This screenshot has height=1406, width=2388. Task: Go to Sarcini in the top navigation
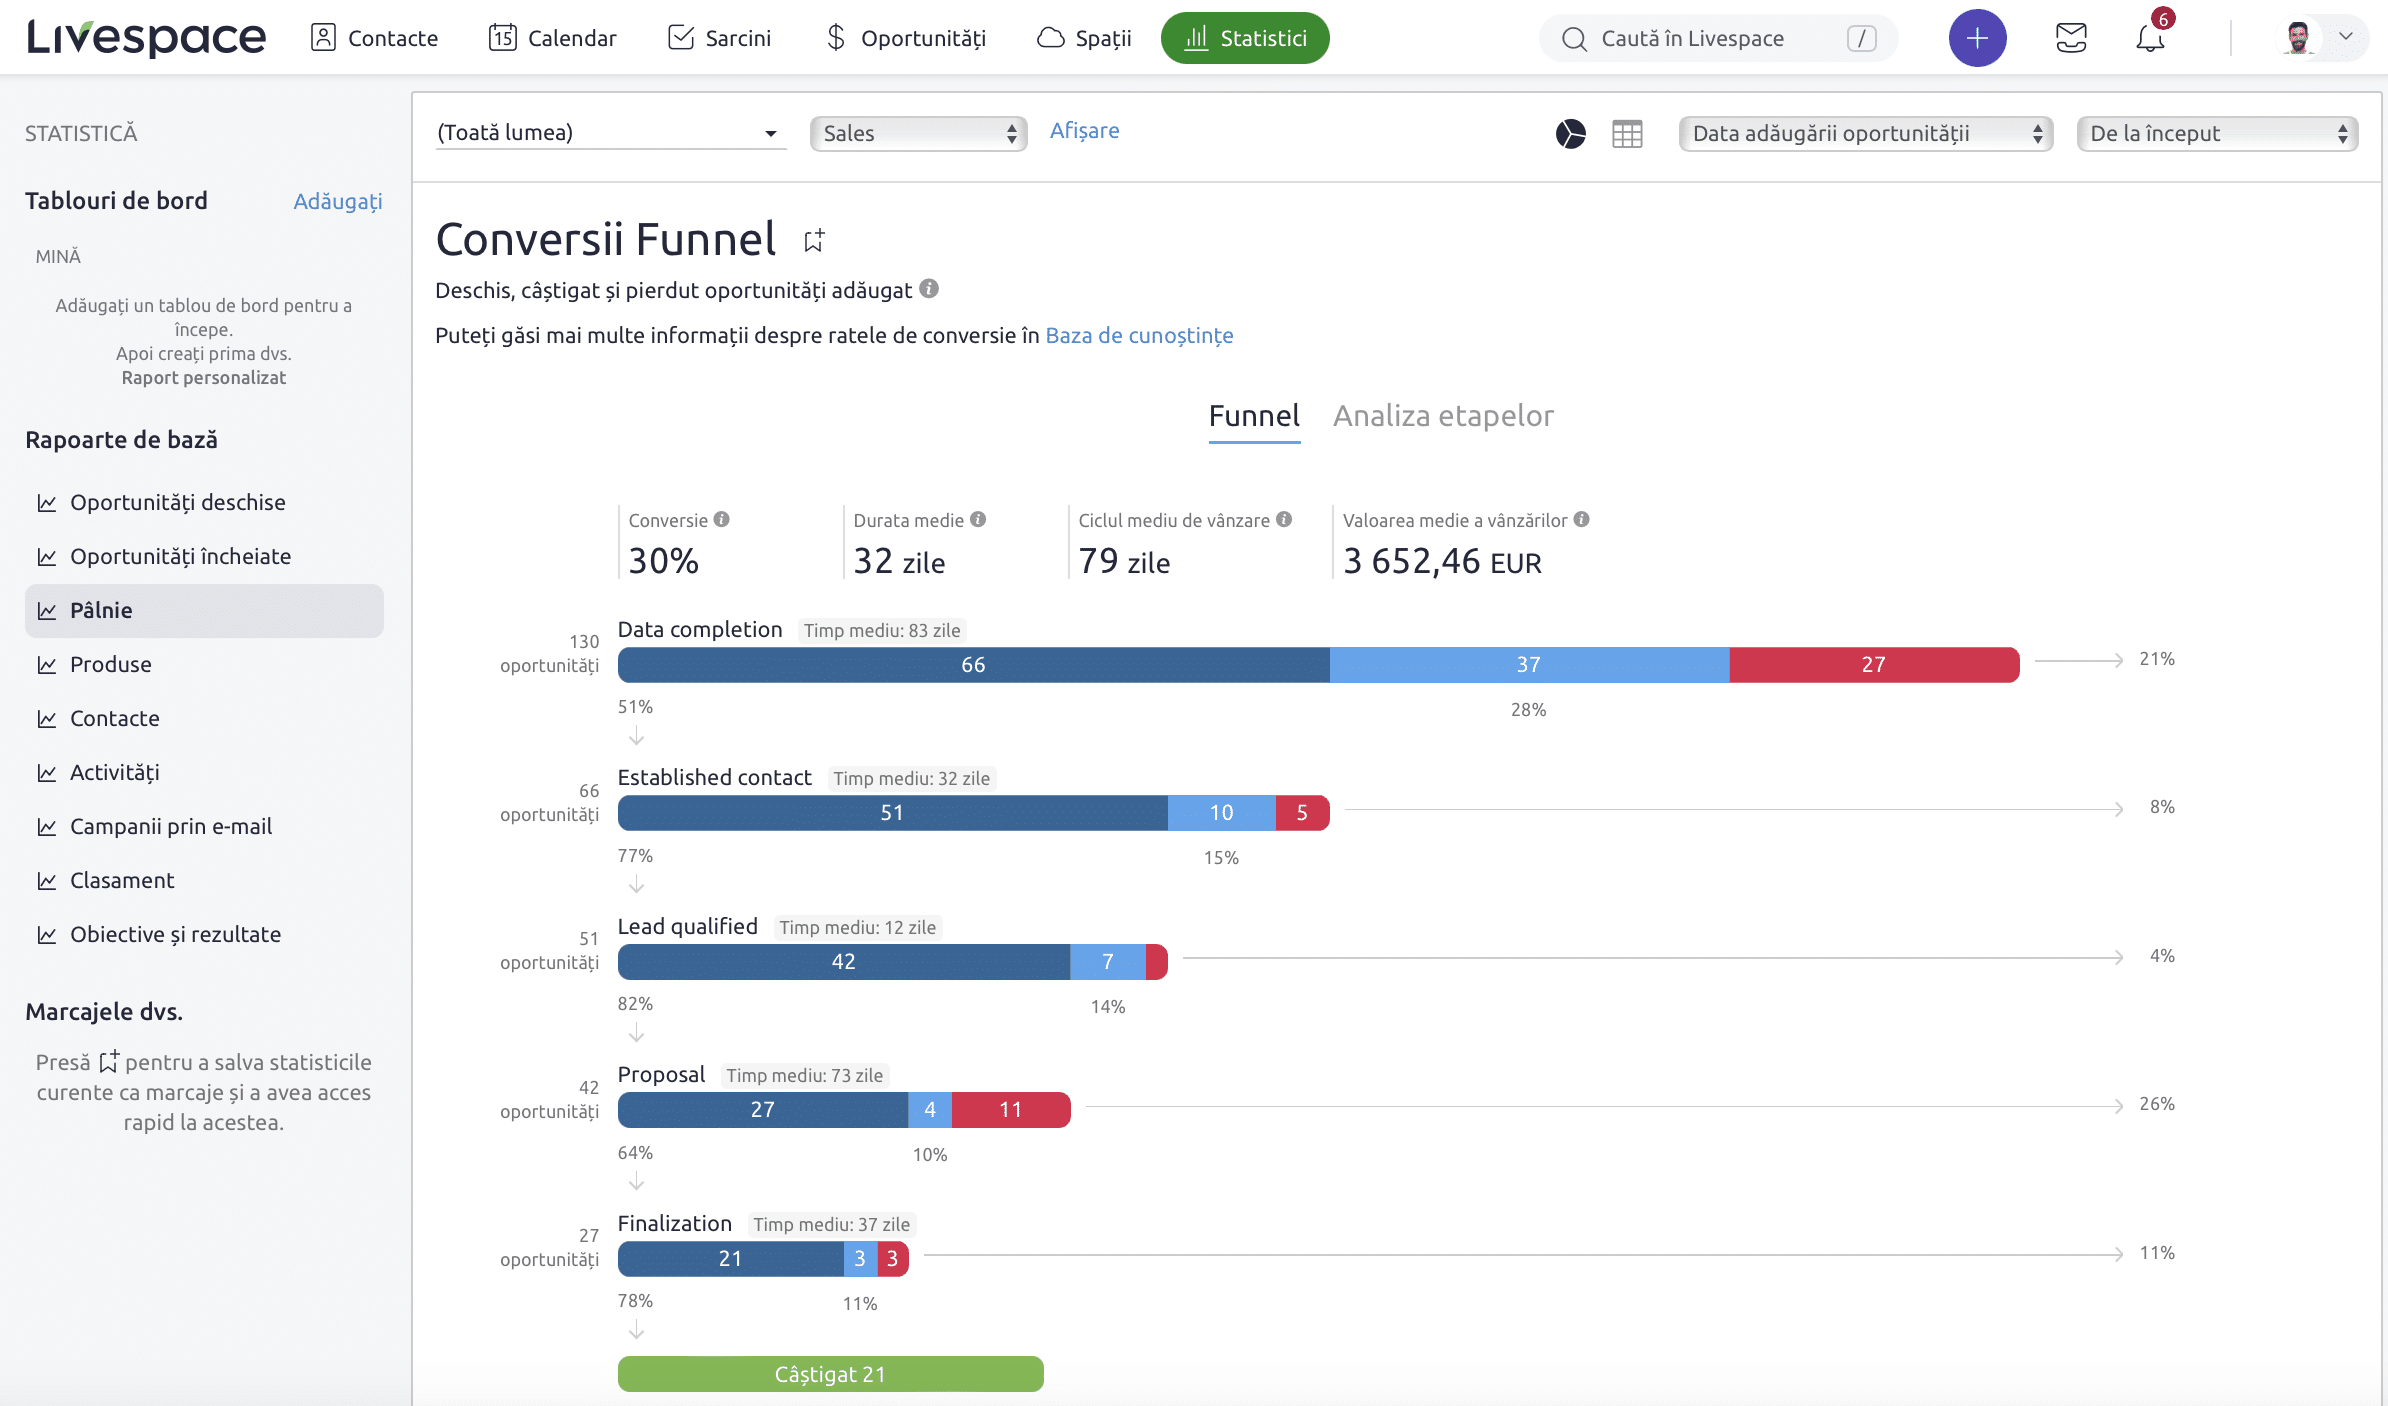[x=719, y=38]
